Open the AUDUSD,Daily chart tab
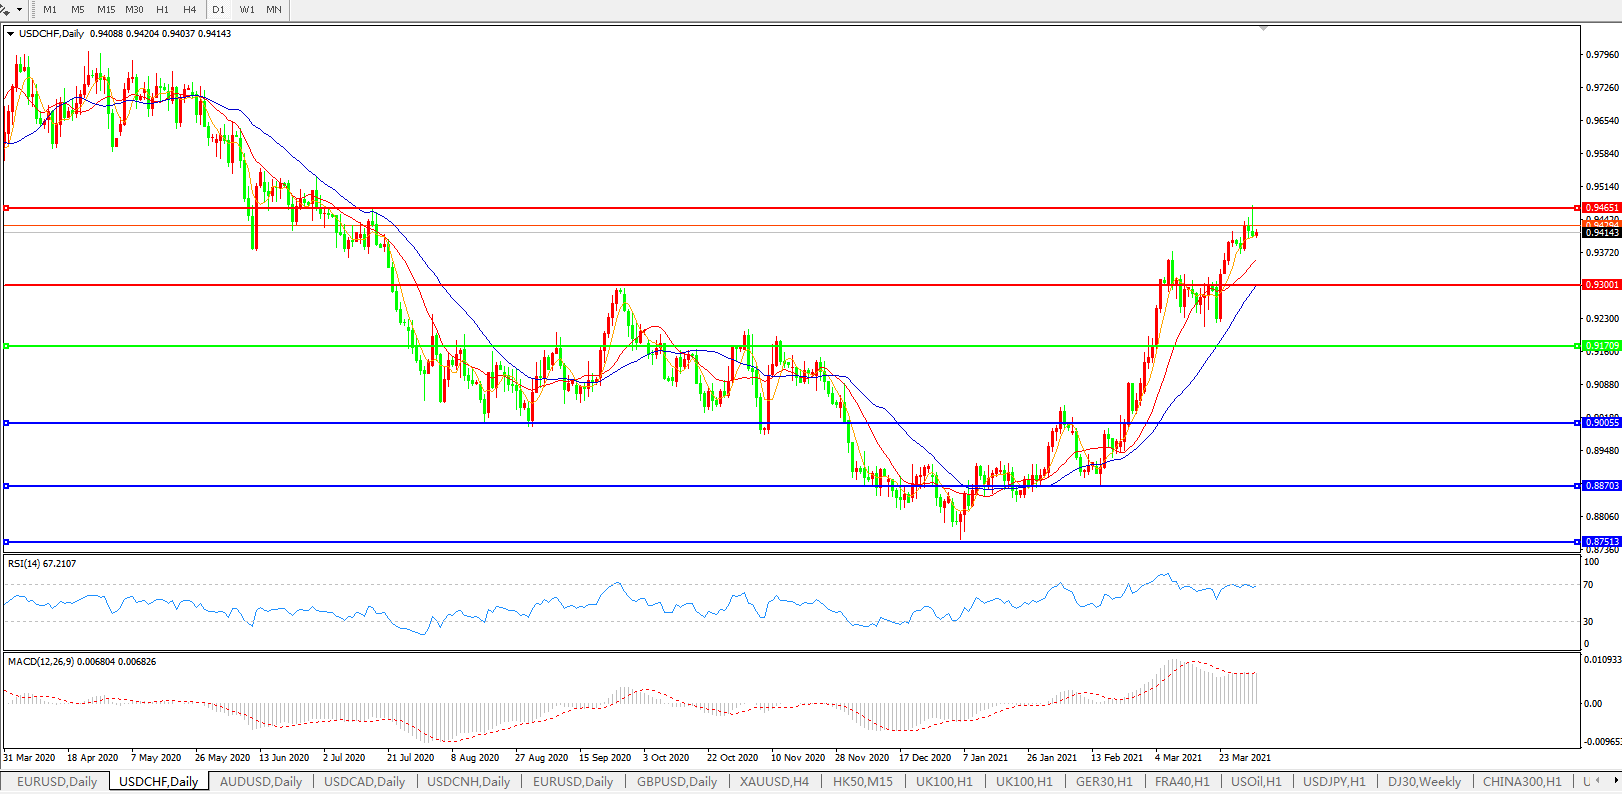The height and width of the screenshot is (794, 1622). pos(260,782)
